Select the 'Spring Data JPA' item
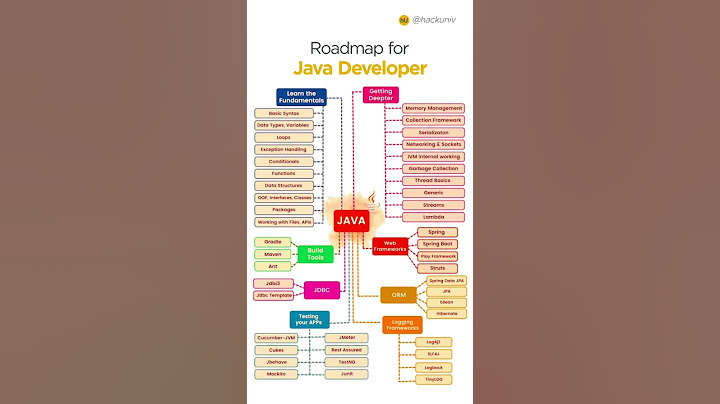The height and width of the screenshot is (404, 720). [446, 281]
